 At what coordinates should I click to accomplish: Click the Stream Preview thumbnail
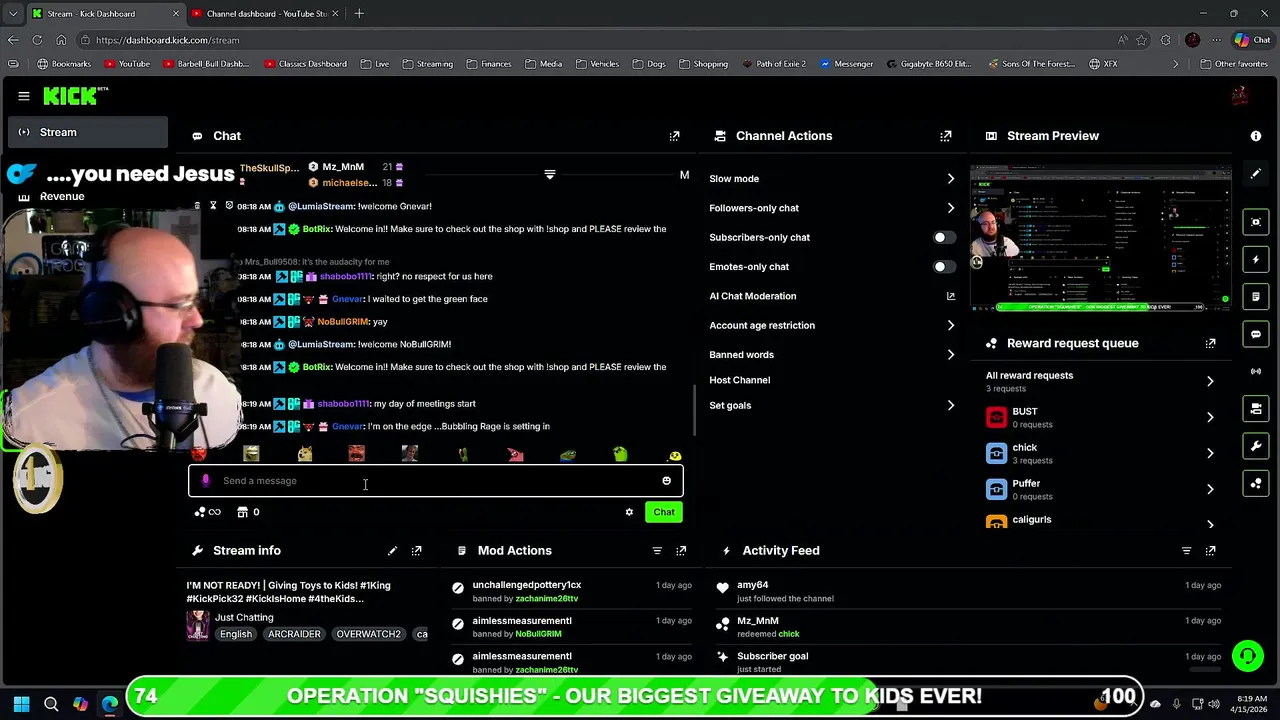click(1101, 238)
